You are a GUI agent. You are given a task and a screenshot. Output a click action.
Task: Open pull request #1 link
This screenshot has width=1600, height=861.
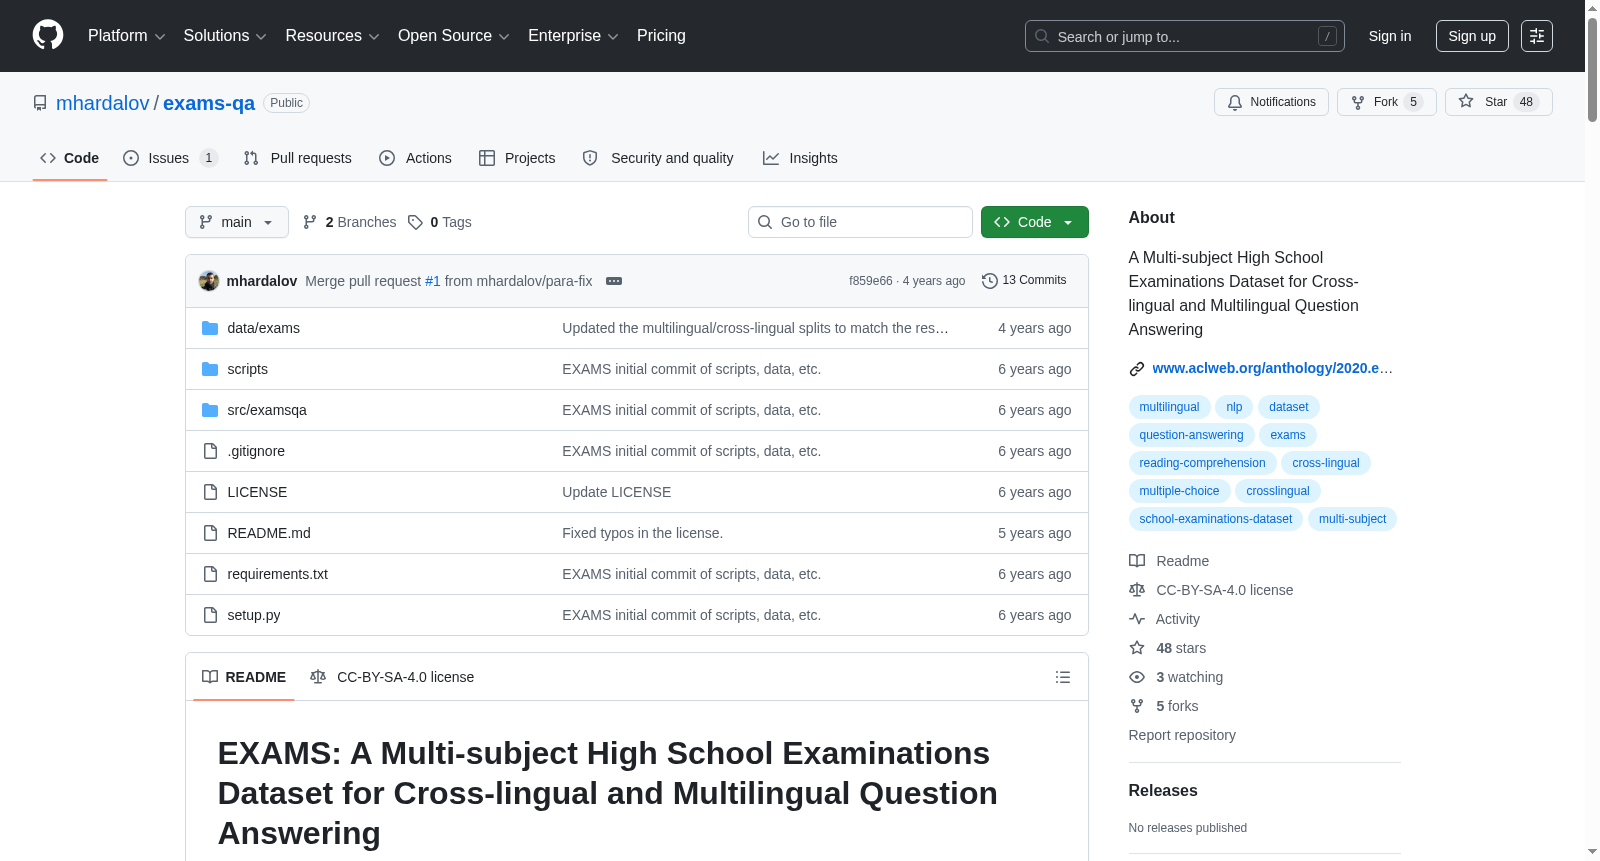(433, 281)
